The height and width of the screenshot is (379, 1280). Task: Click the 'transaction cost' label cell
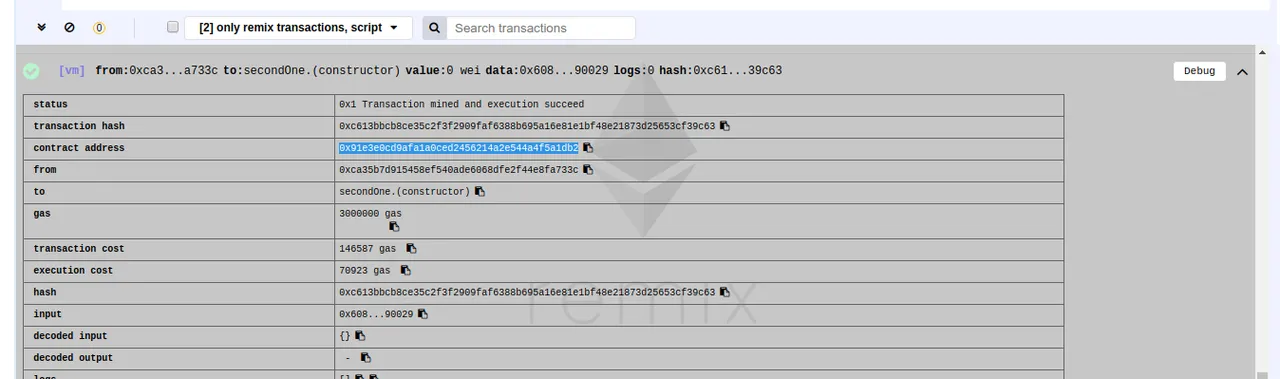point(179,248)
